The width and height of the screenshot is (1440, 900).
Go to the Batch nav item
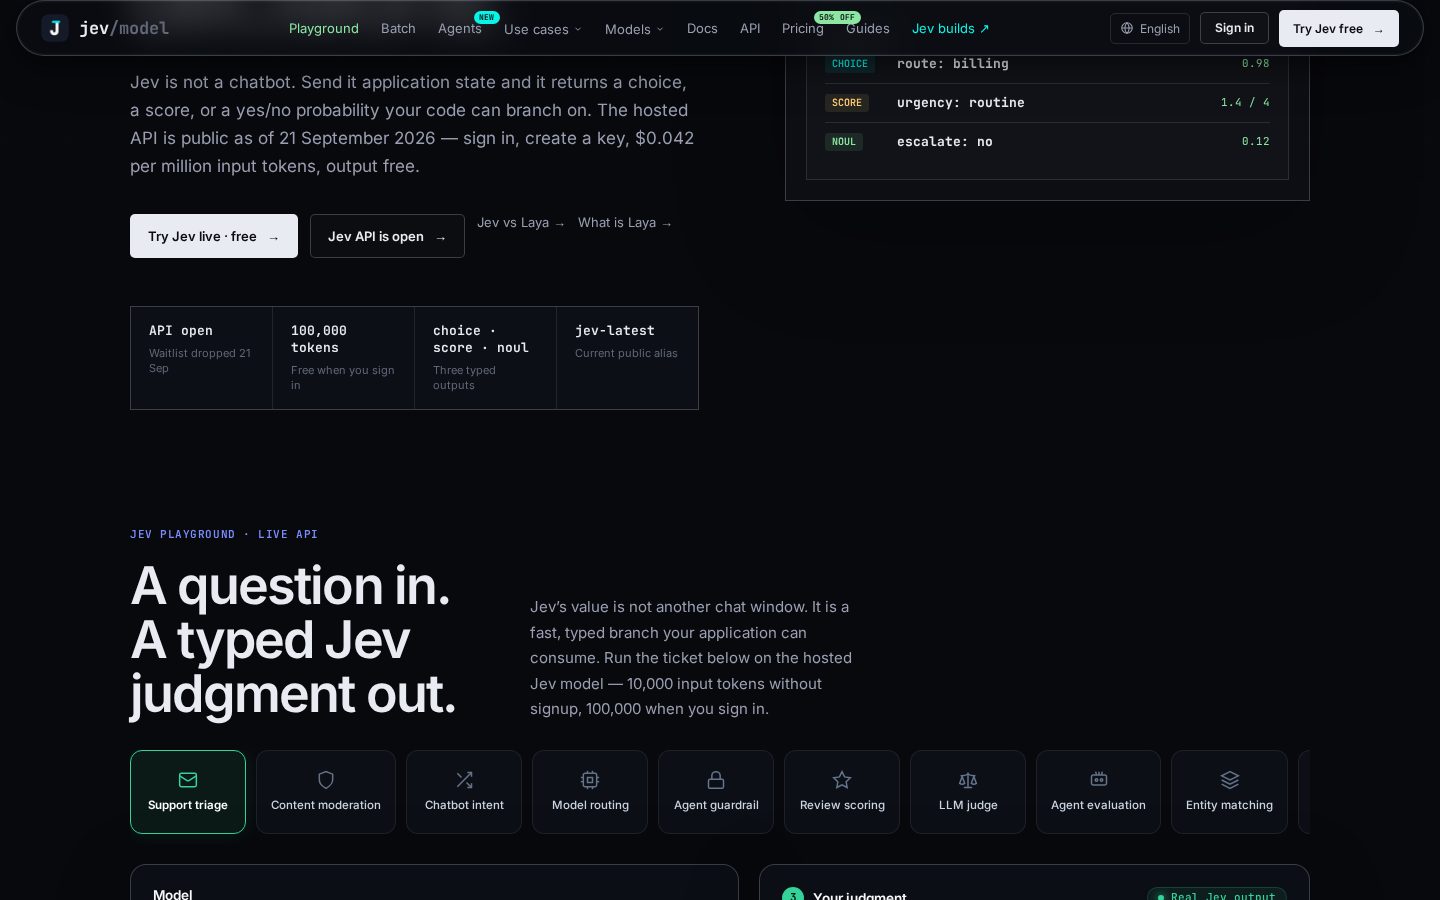coord(398,28)
